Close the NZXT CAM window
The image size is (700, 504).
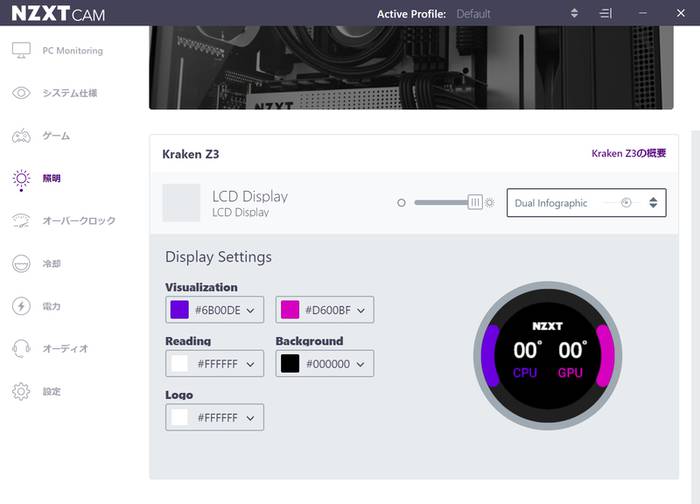pyautogui.click(x=680, y=13)
